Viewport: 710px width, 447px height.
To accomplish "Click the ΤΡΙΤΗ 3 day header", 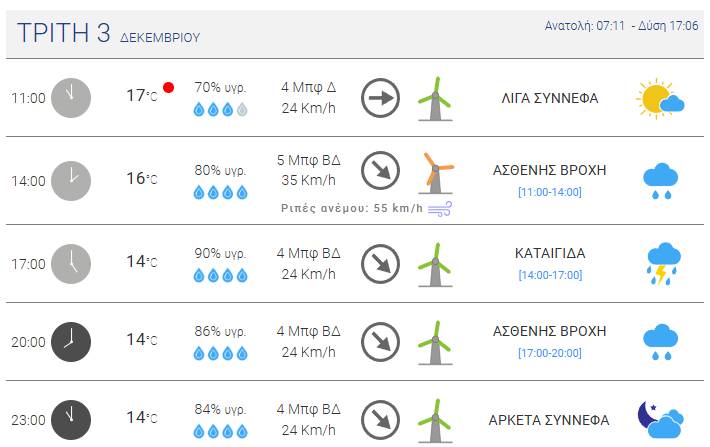I will (x=64, y=33).
